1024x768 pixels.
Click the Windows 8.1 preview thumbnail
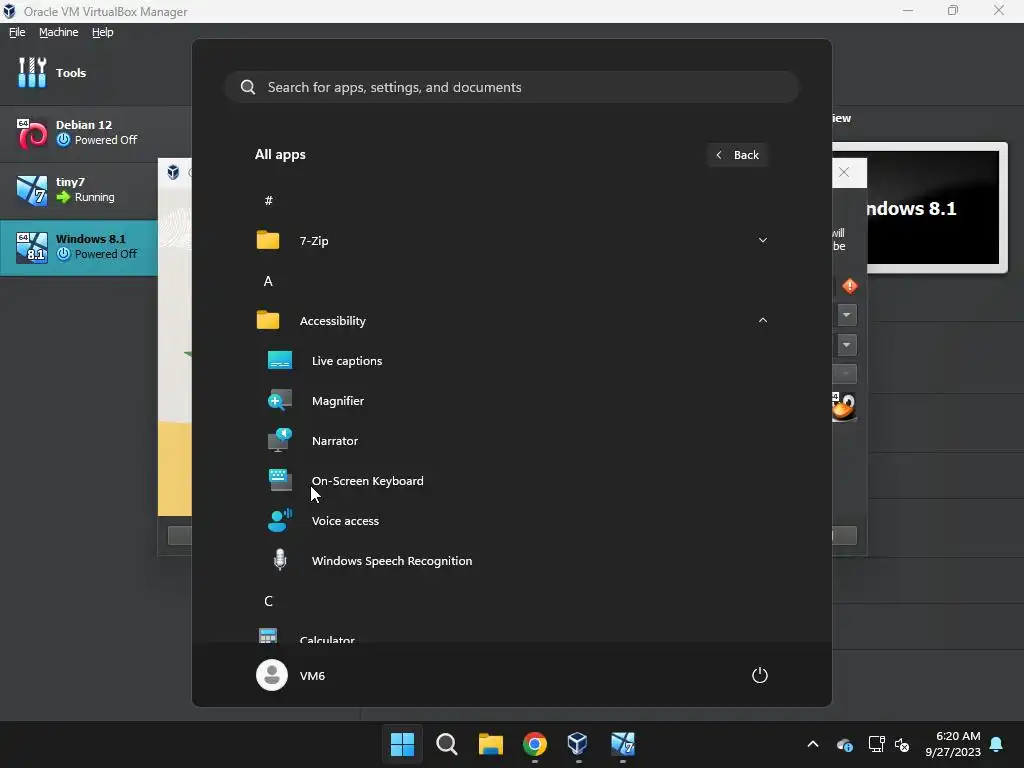(x=933, y=207)
